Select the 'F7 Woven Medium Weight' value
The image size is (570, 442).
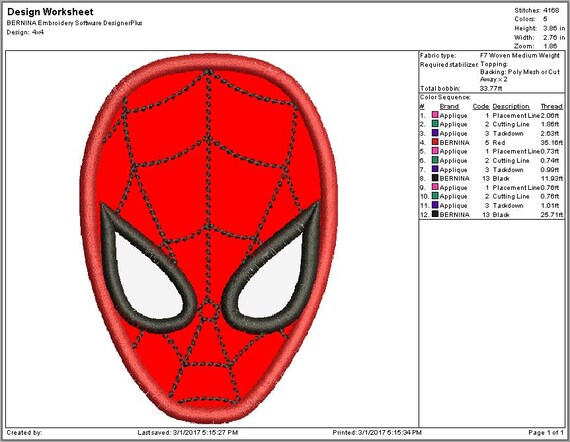pyautogui.click(x=520, y=56)
